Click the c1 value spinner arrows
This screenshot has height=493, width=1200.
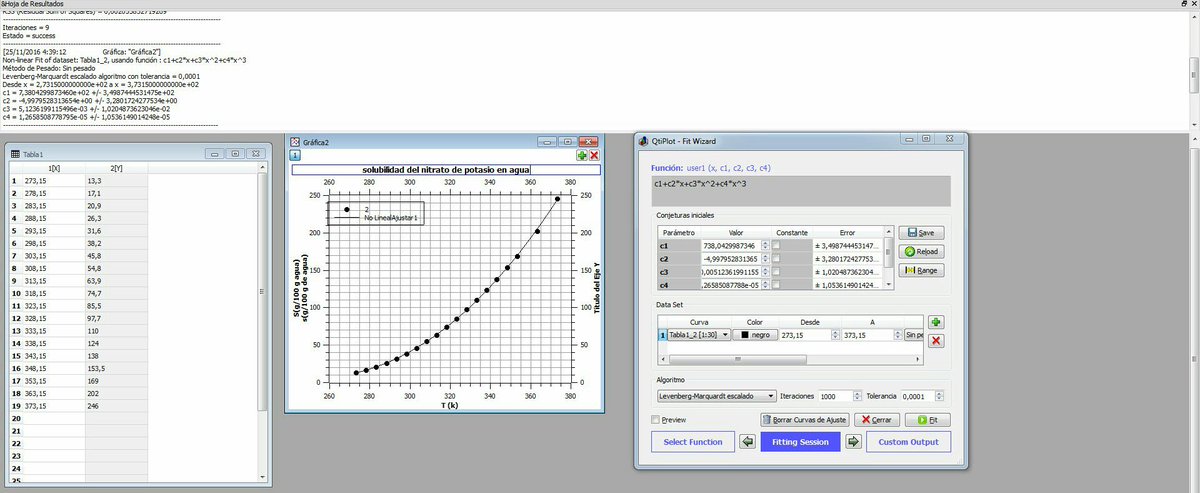pos(766,245)
